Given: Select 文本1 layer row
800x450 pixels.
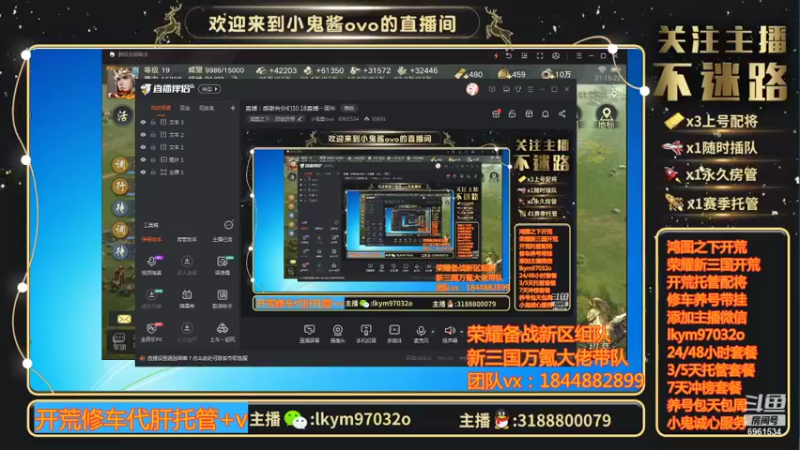Looking at the screenshot, I should click(x=187, y=147).
